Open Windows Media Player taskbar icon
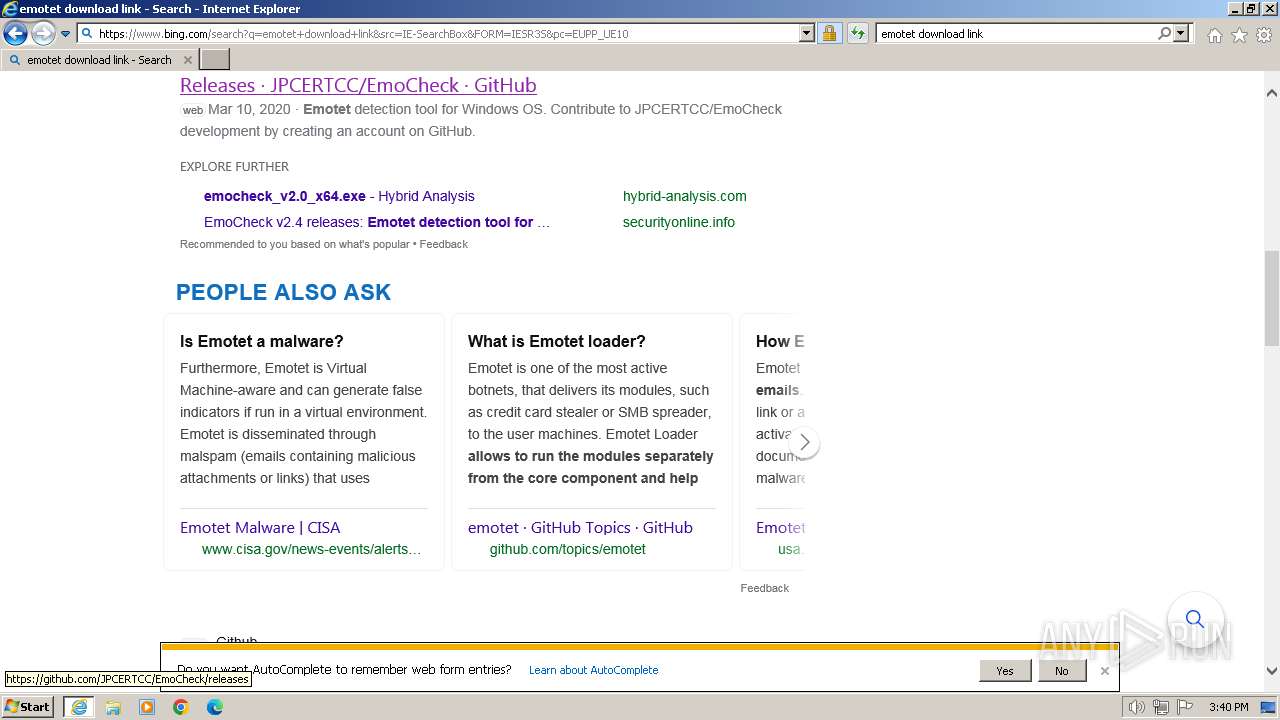 coord(147,707)
